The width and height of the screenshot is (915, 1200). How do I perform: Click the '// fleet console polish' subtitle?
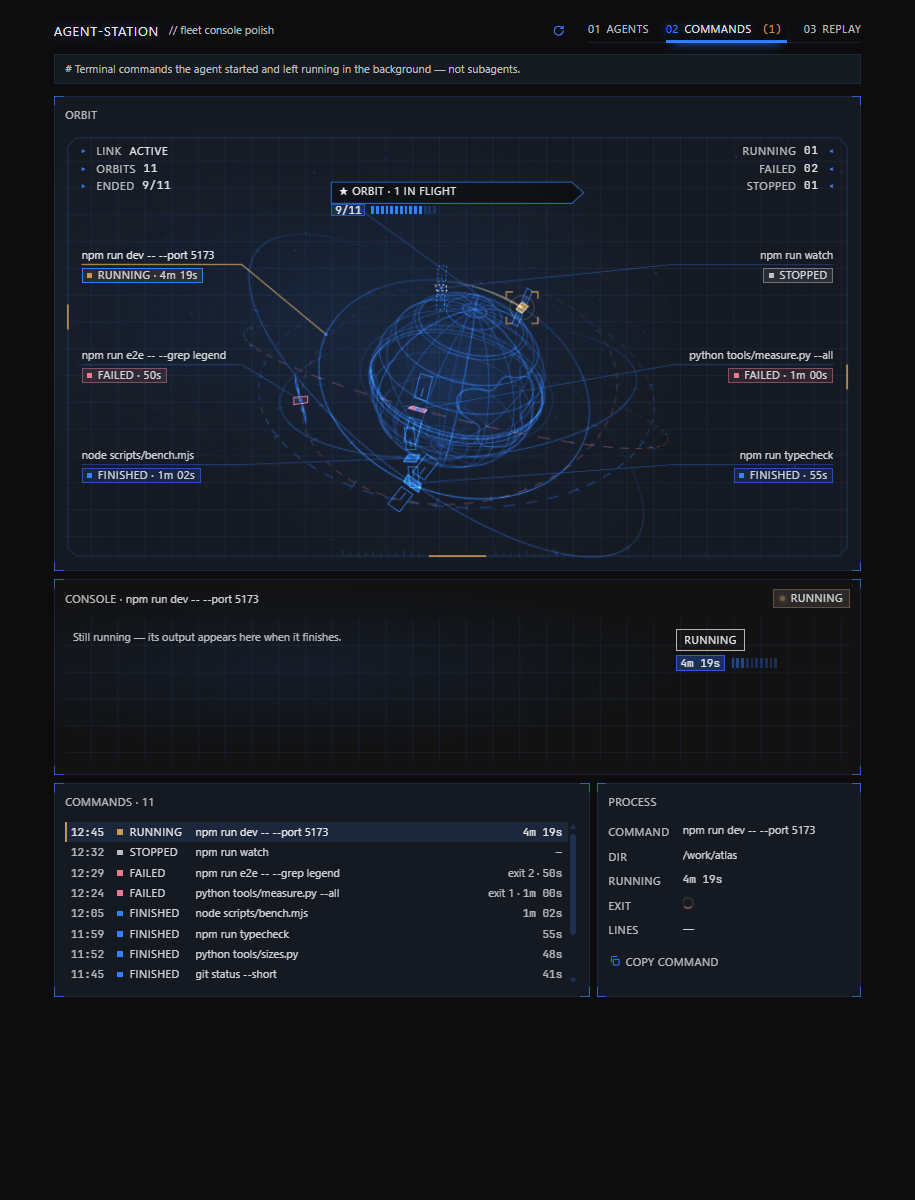coord(222,30)
